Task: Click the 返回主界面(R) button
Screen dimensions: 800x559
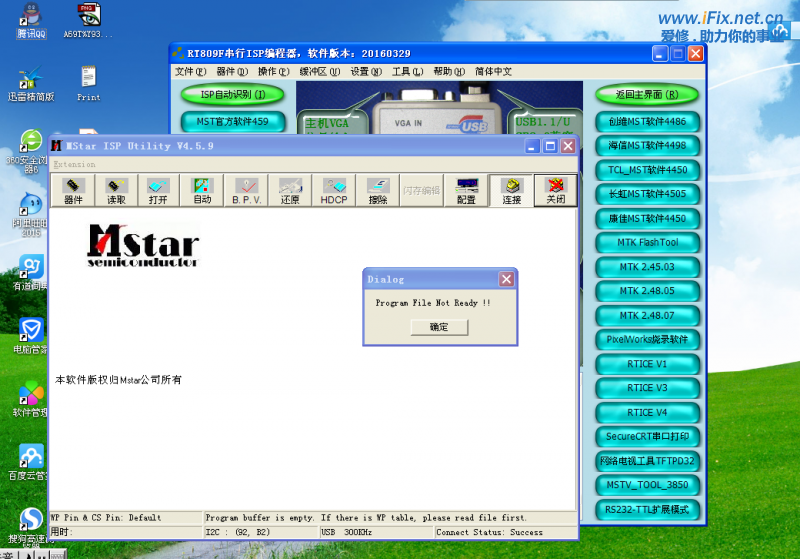Action: tap(646, 95)
